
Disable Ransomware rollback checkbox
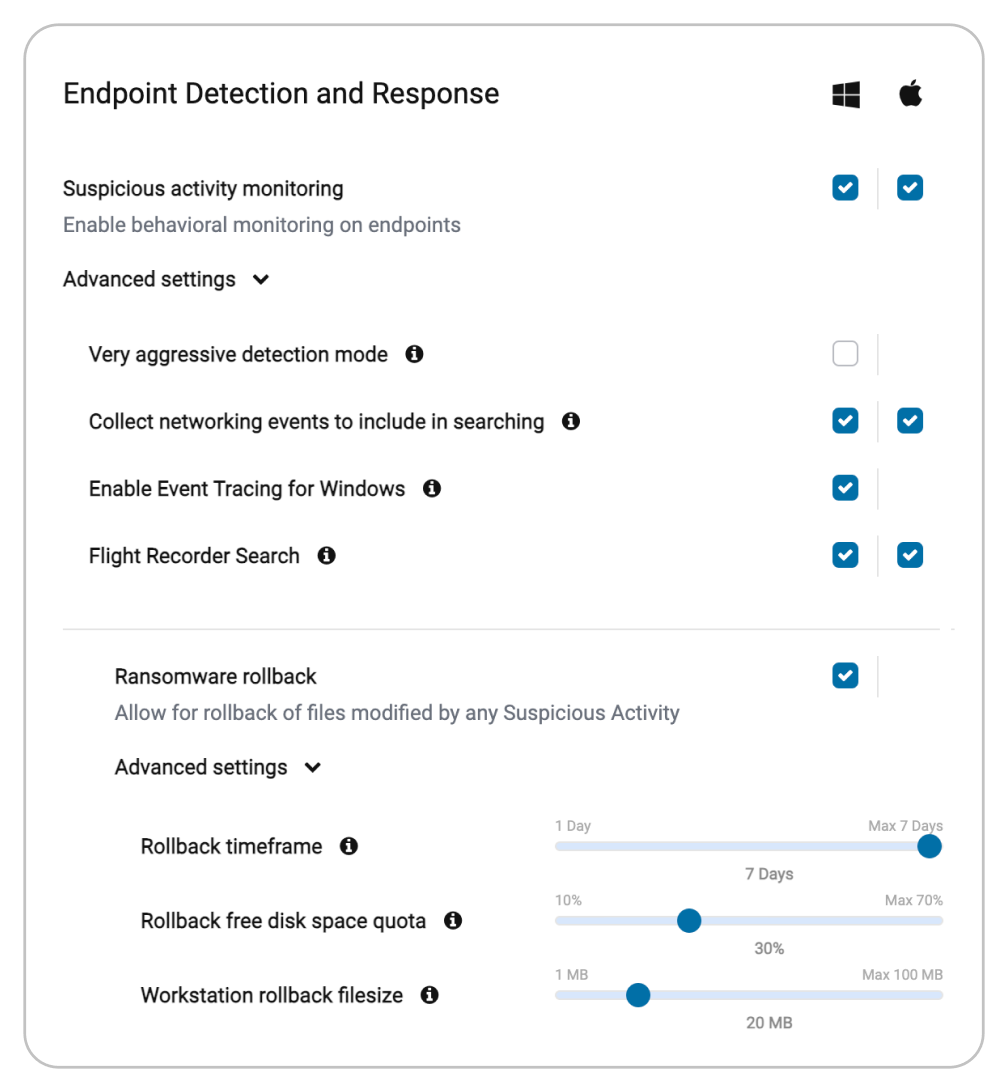pos(845,676)
